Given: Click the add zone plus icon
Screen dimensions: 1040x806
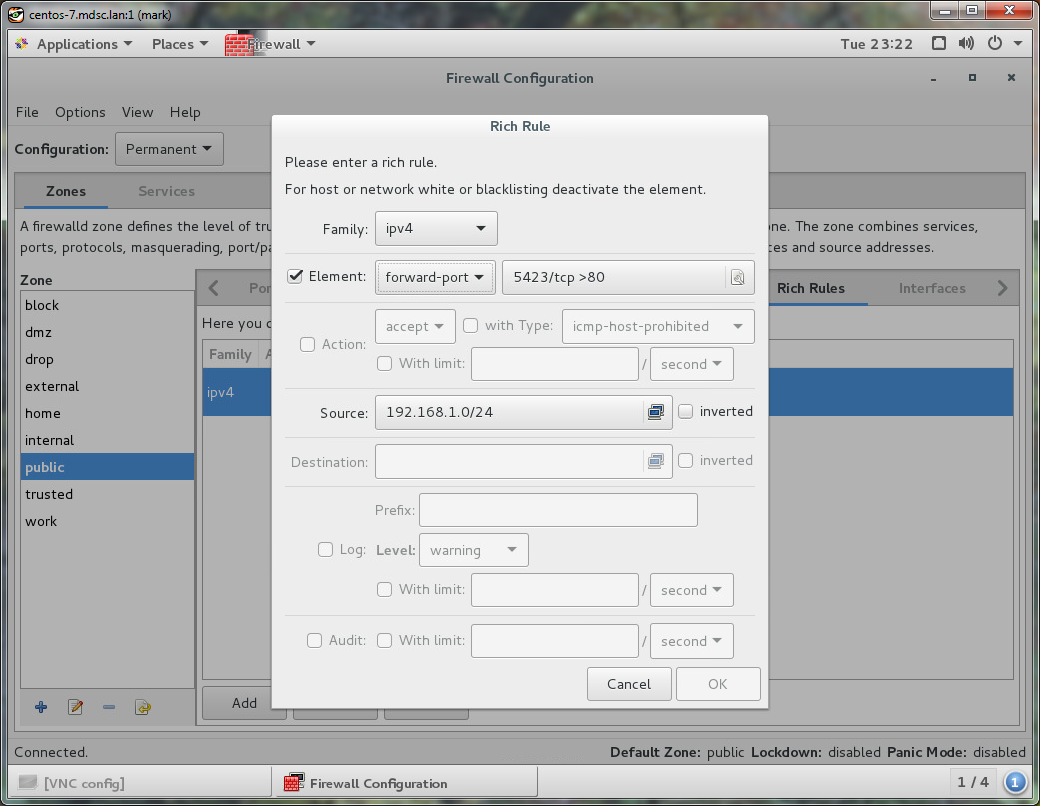Looking at the screenshot, I should 41,707.
